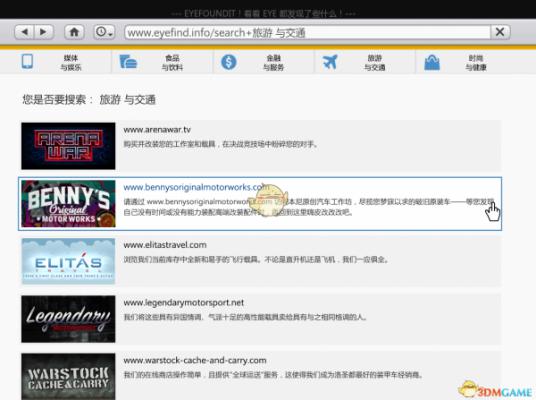The width and height of the screenshot is (536, 400).
Task: Click the Legendary Motorsport thumbnail
Action: (x=68, y=319)
